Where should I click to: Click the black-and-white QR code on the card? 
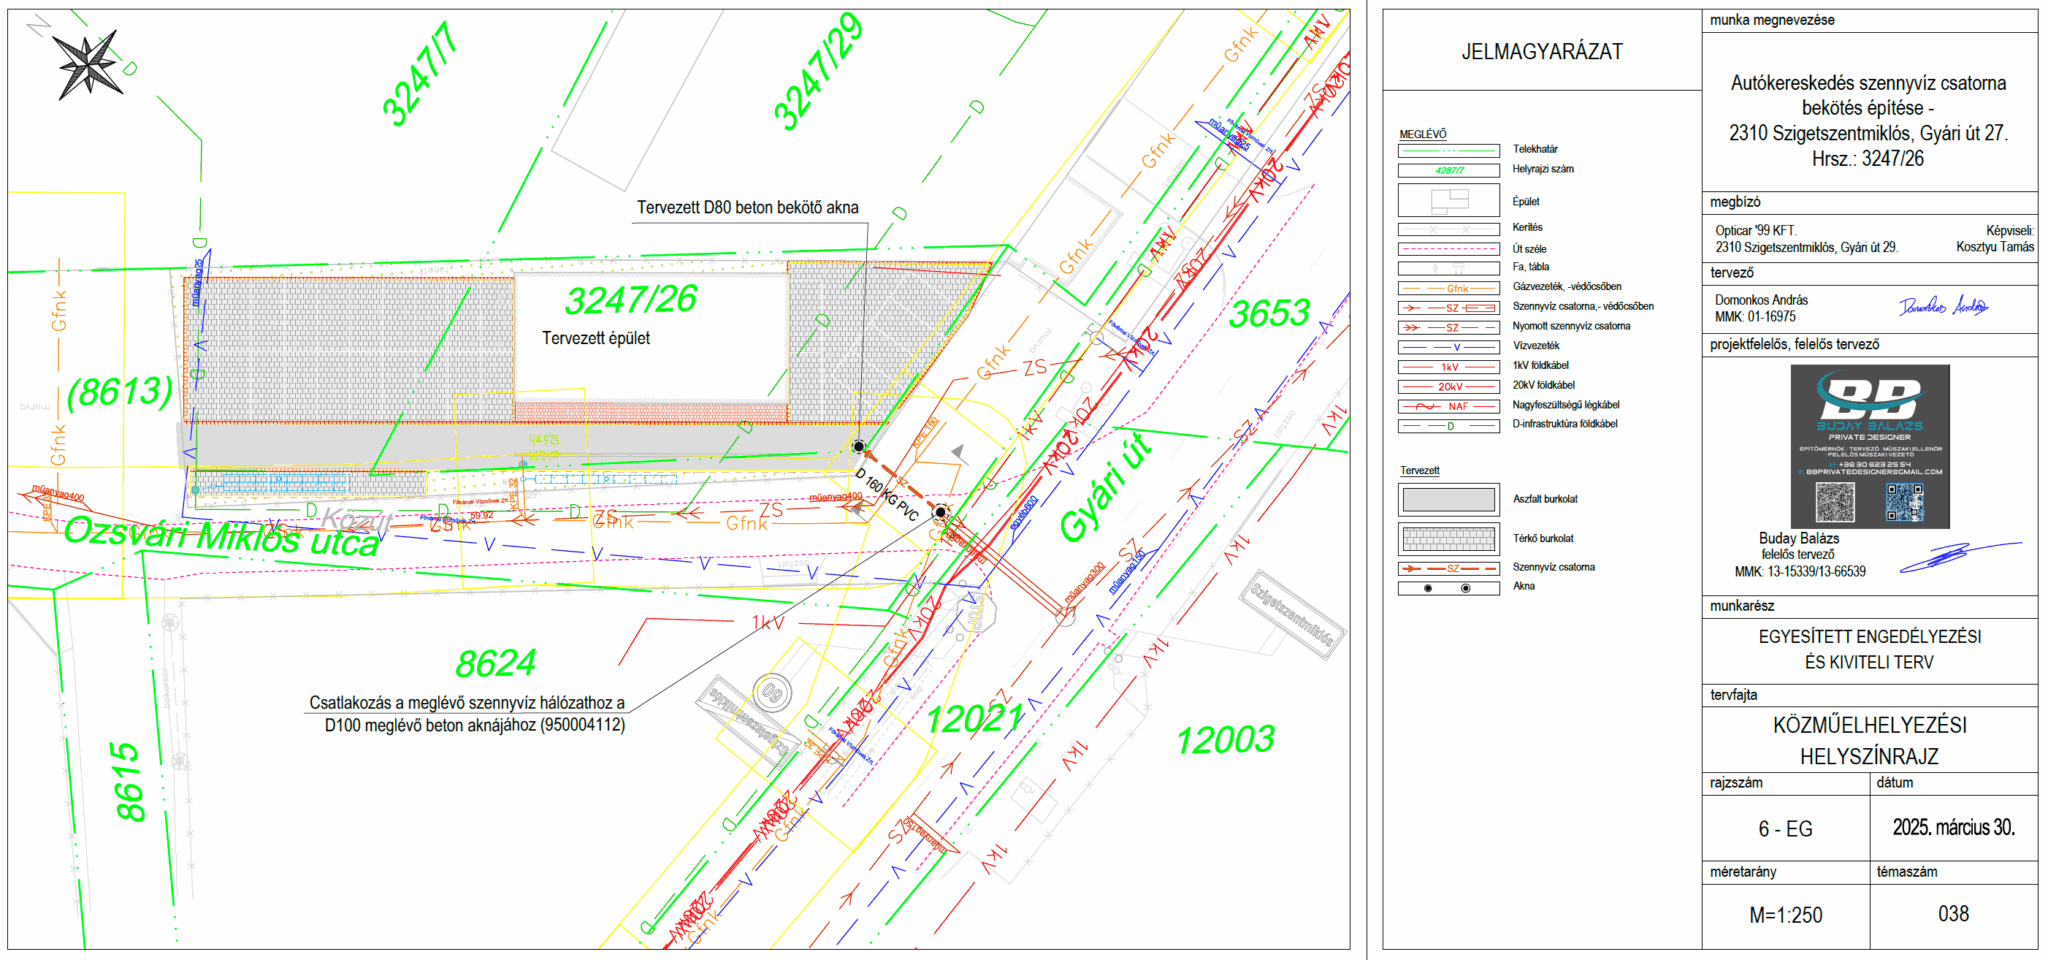pos(1834,502)
